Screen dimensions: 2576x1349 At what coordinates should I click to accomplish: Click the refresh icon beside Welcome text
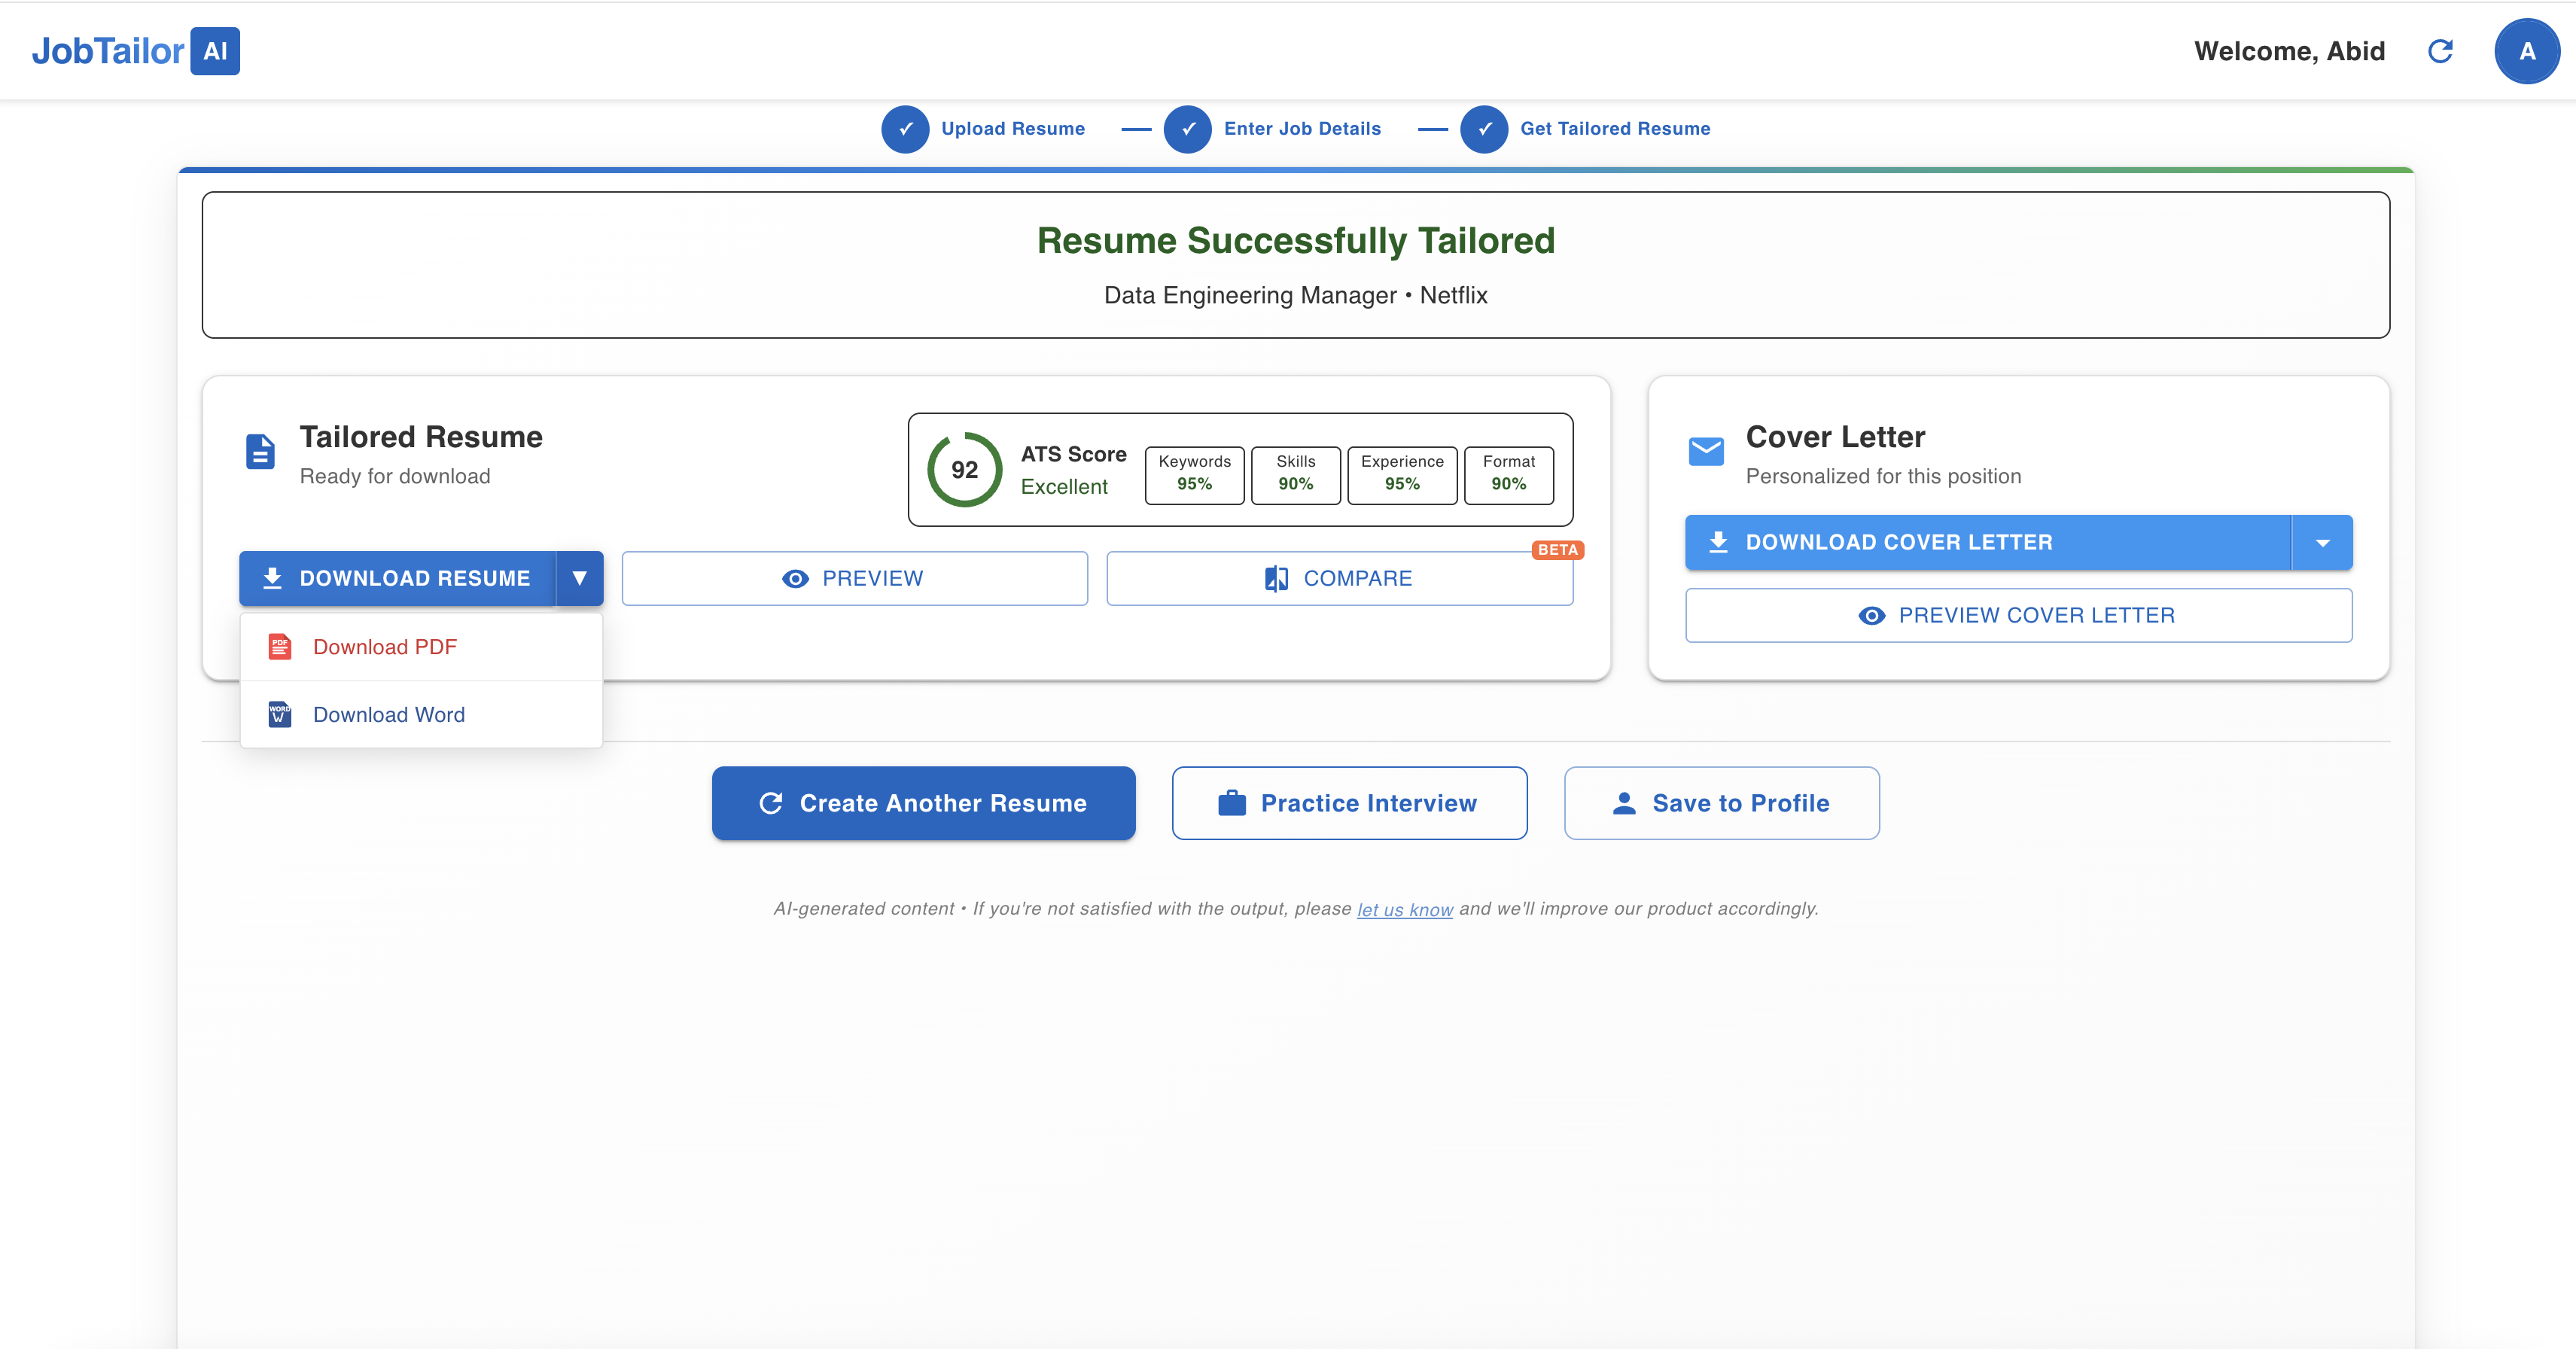2440,51
